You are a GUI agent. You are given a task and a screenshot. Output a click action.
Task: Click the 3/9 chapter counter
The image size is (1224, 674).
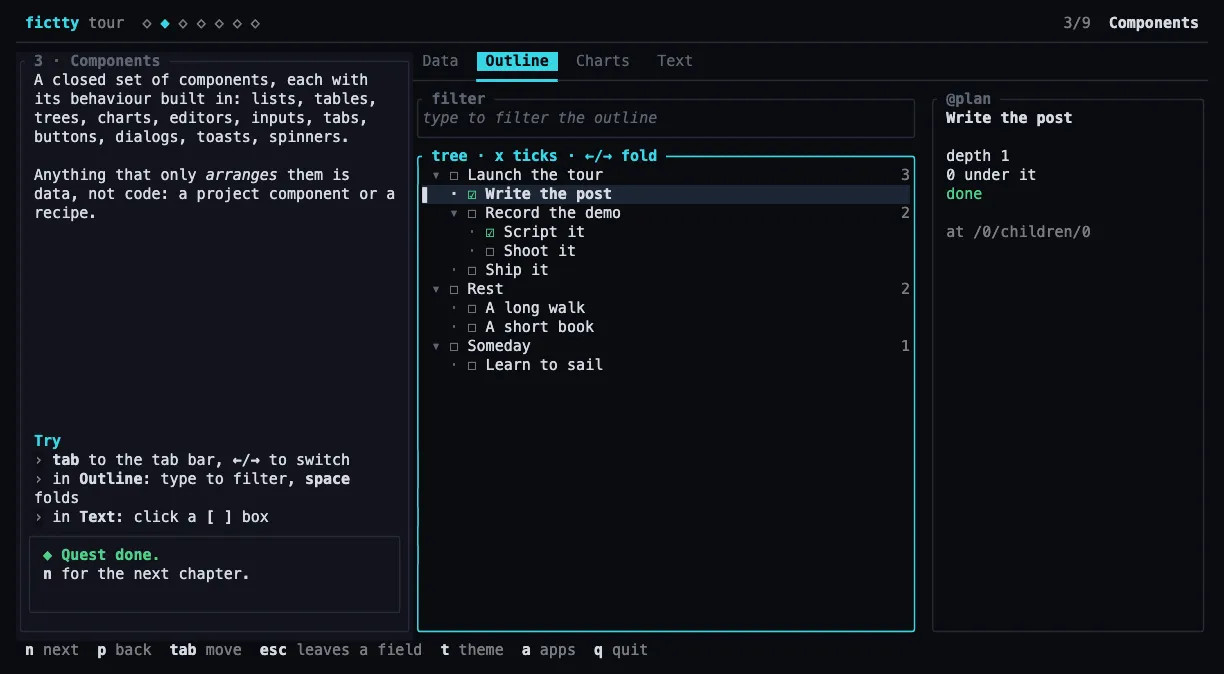1077,23
